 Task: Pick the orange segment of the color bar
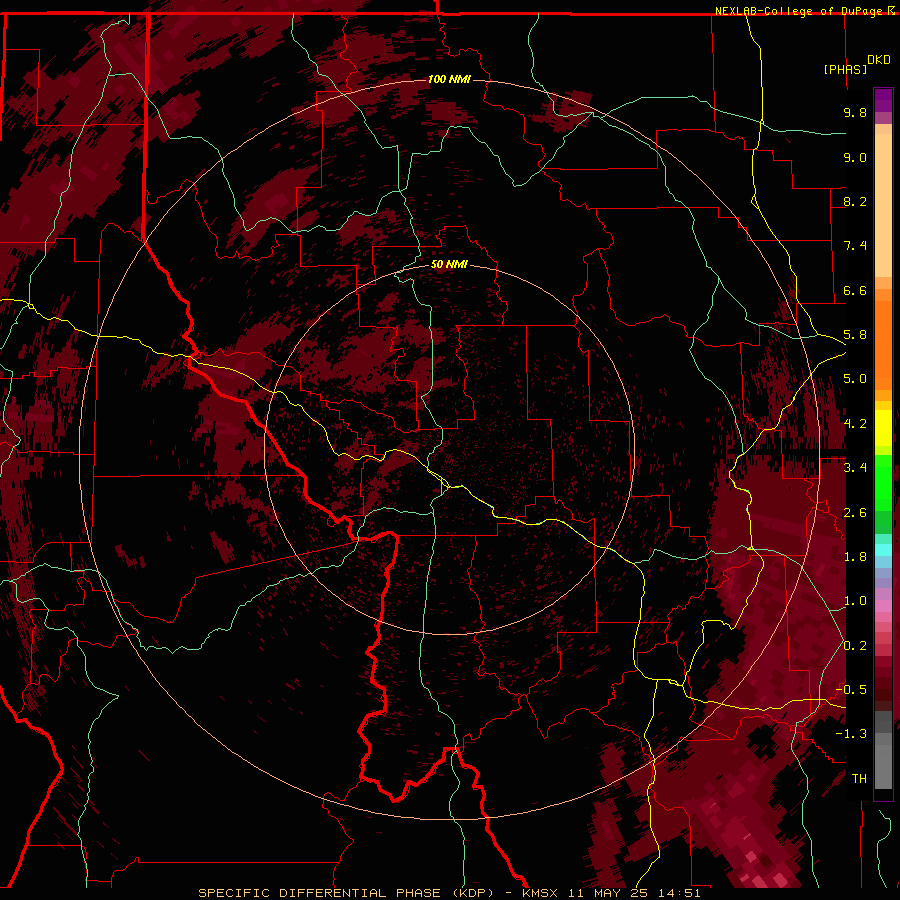point(883,344)
